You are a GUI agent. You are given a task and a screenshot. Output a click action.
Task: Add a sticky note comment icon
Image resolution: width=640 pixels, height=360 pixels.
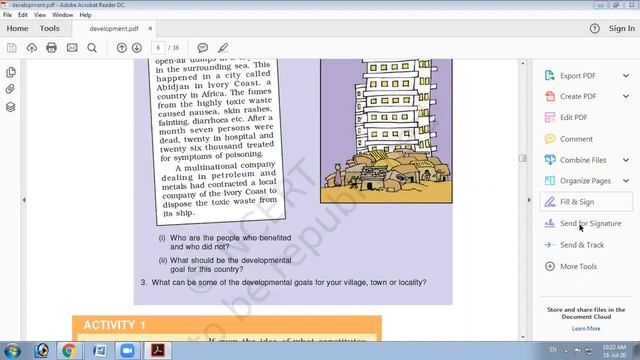(202, 48)
